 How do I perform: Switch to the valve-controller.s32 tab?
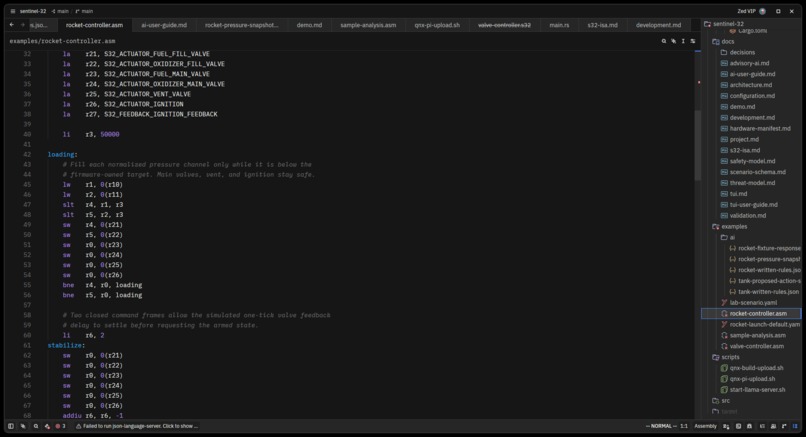504,25
